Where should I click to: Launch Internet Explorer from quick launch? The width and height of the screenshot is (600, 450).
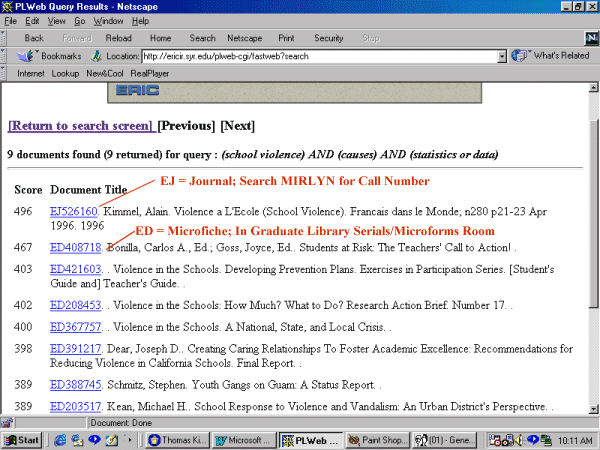pos(60,440)
